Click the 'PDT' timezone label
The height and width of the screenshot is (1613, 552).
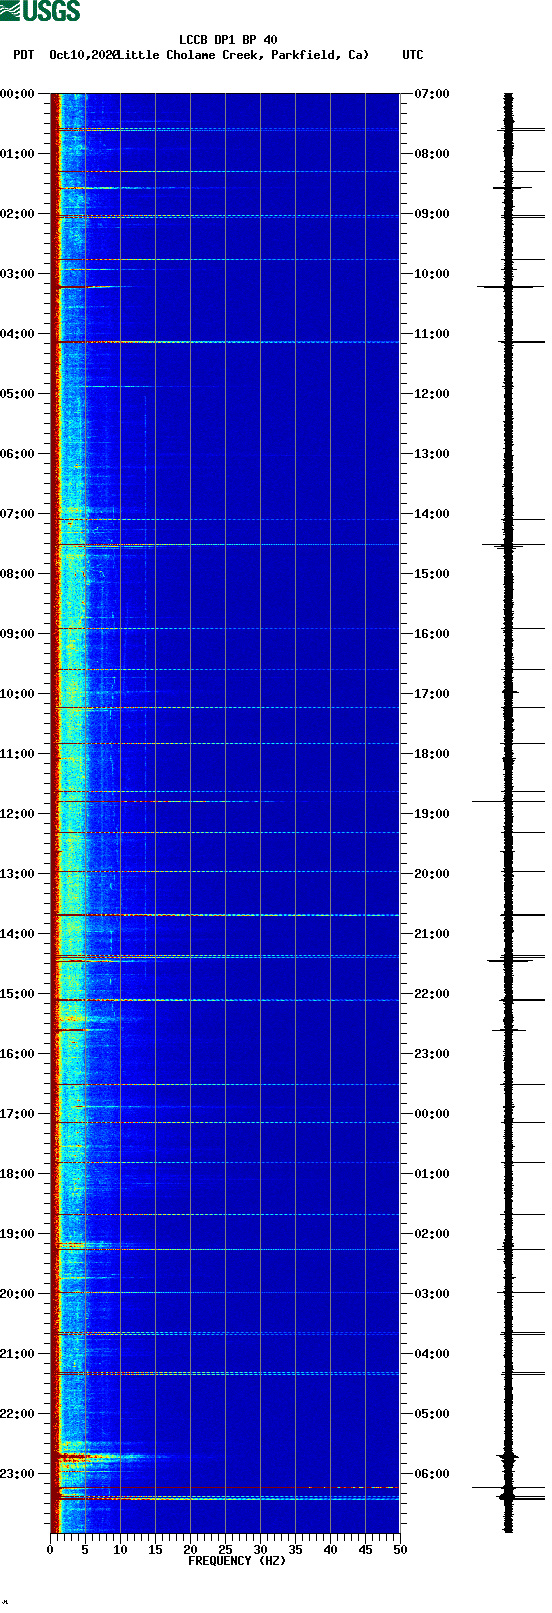[24, 55]
